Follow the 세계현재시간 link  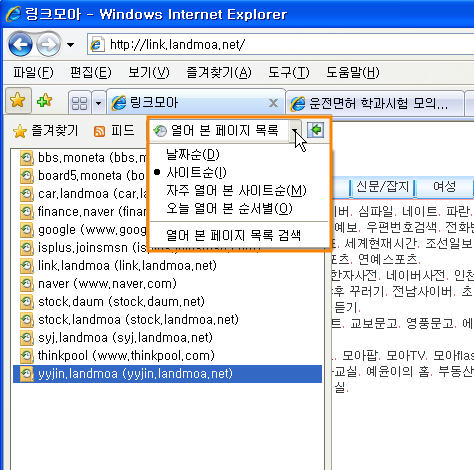pyautogui.click(x=380, y=243)
